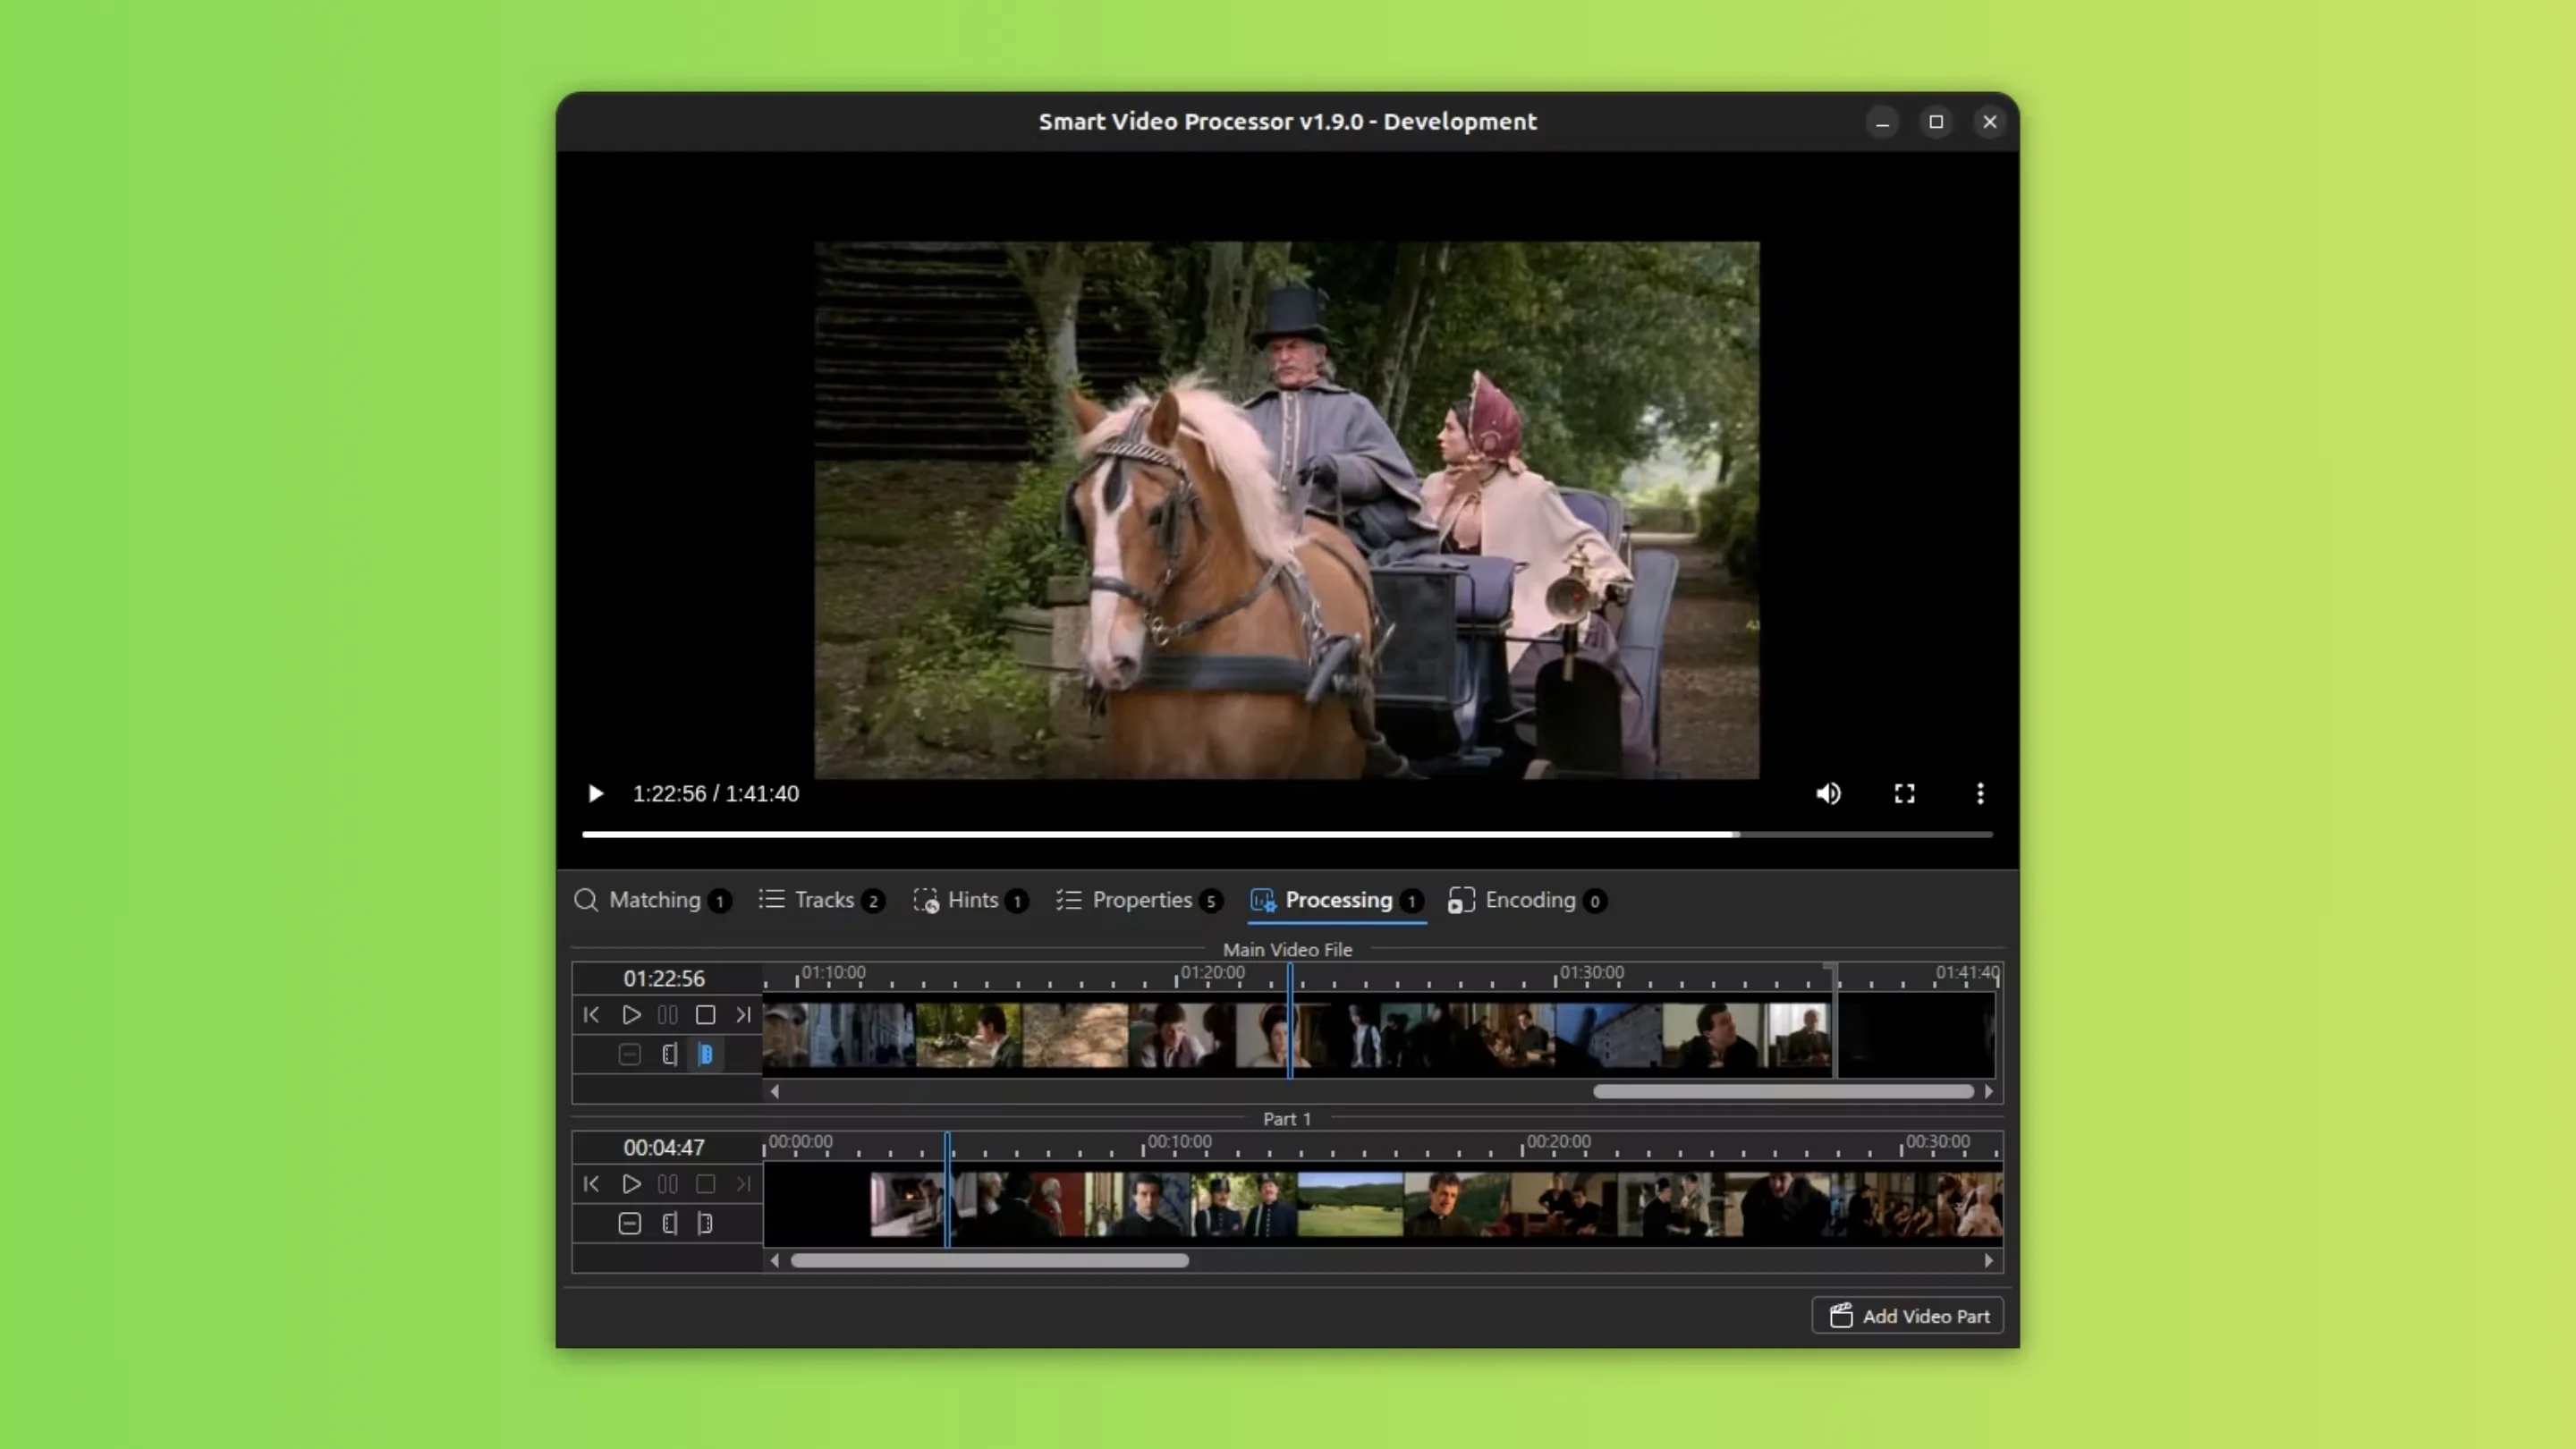Toggle the highlighted blue end marker on Main Video File
Screen dimensions: 2576x1449
coord(706,1054)
